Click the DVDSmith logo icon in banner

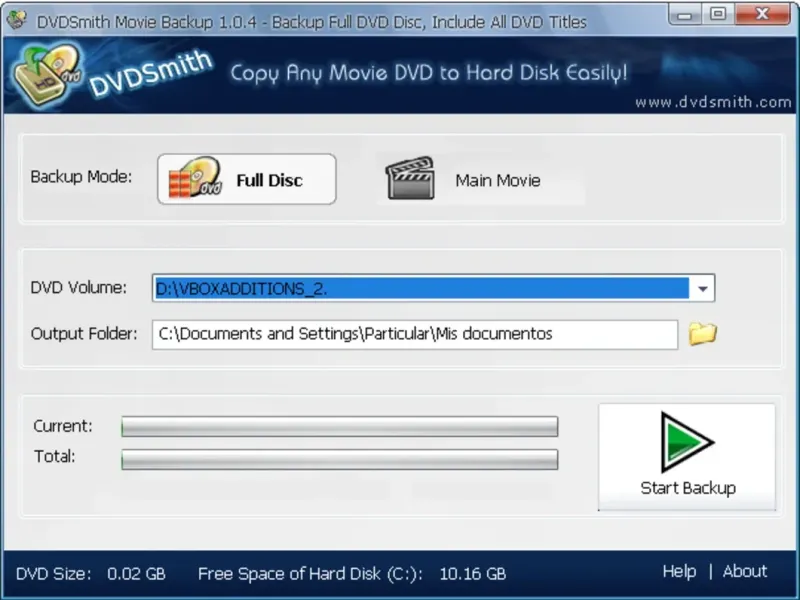pos(46,75)
